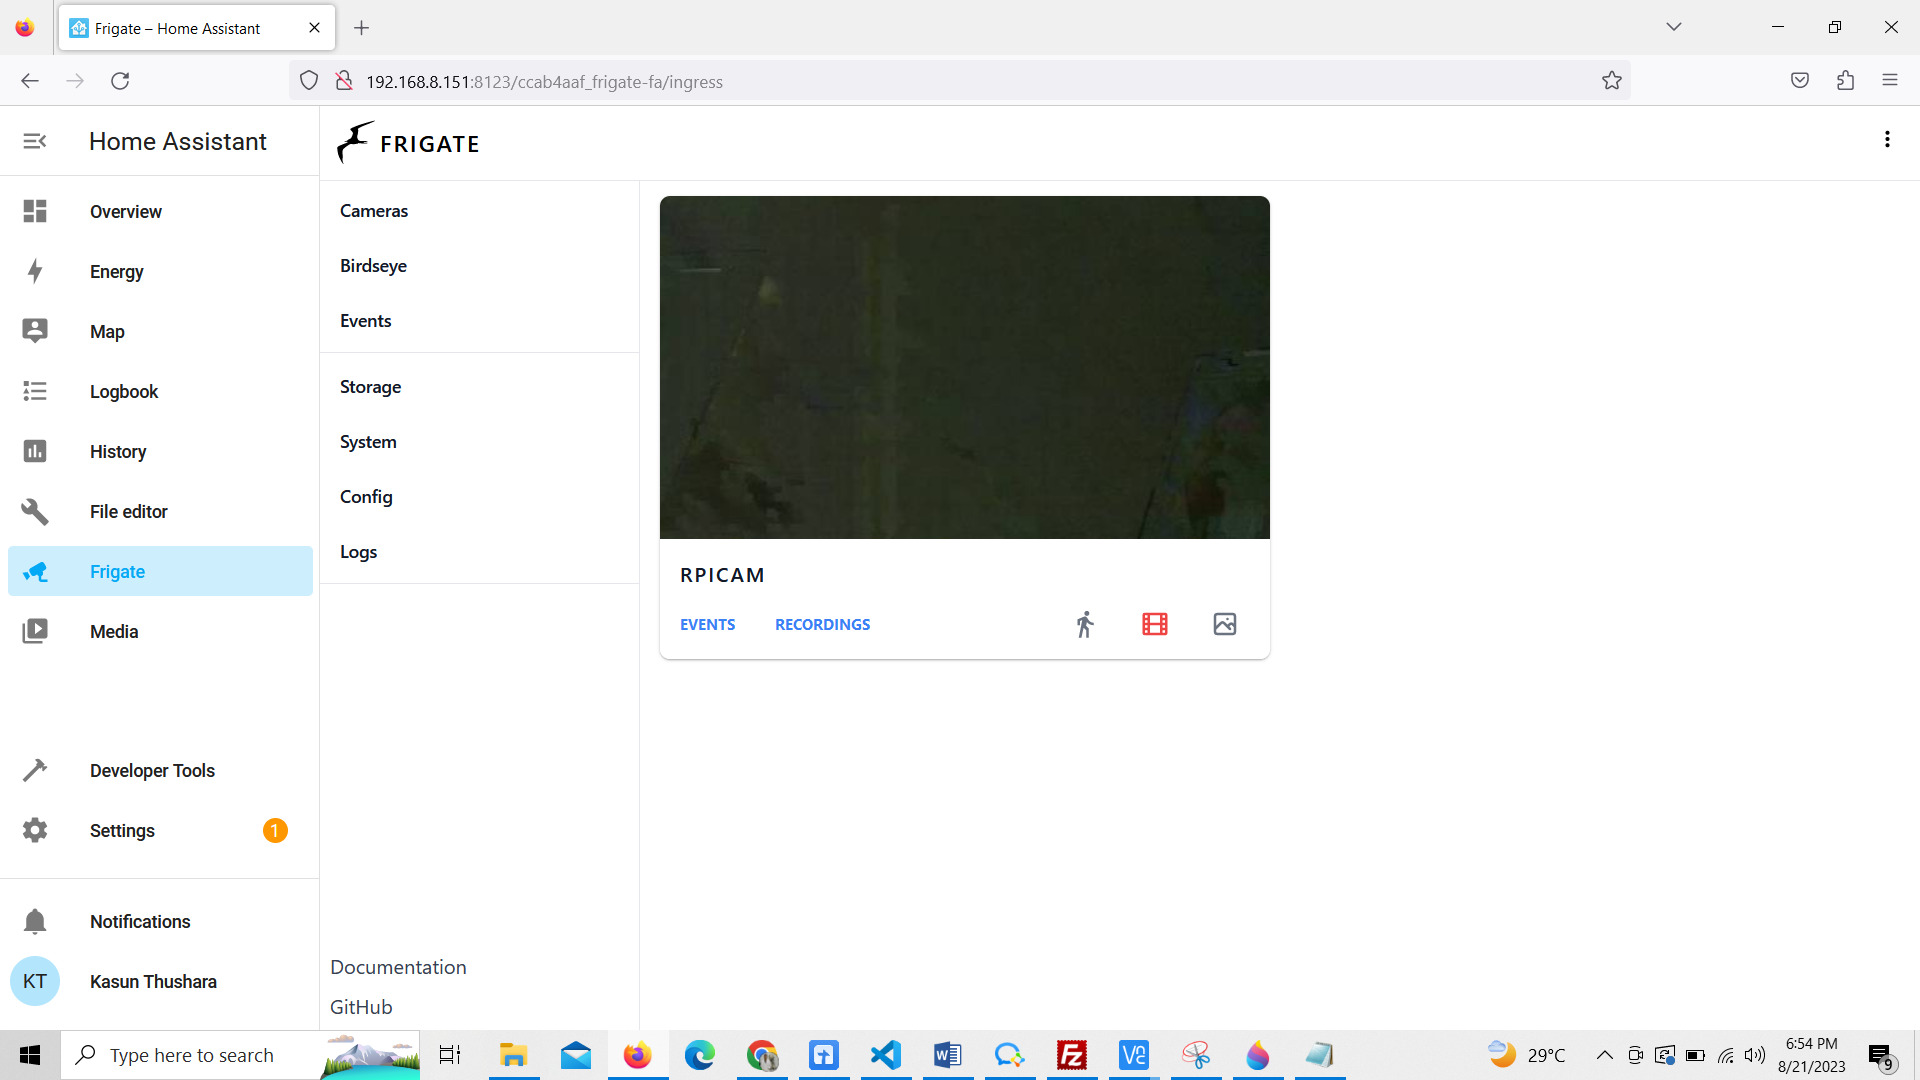Open Mail app from taskbar
The image size is (1920, 1080).
point(576,1055)
